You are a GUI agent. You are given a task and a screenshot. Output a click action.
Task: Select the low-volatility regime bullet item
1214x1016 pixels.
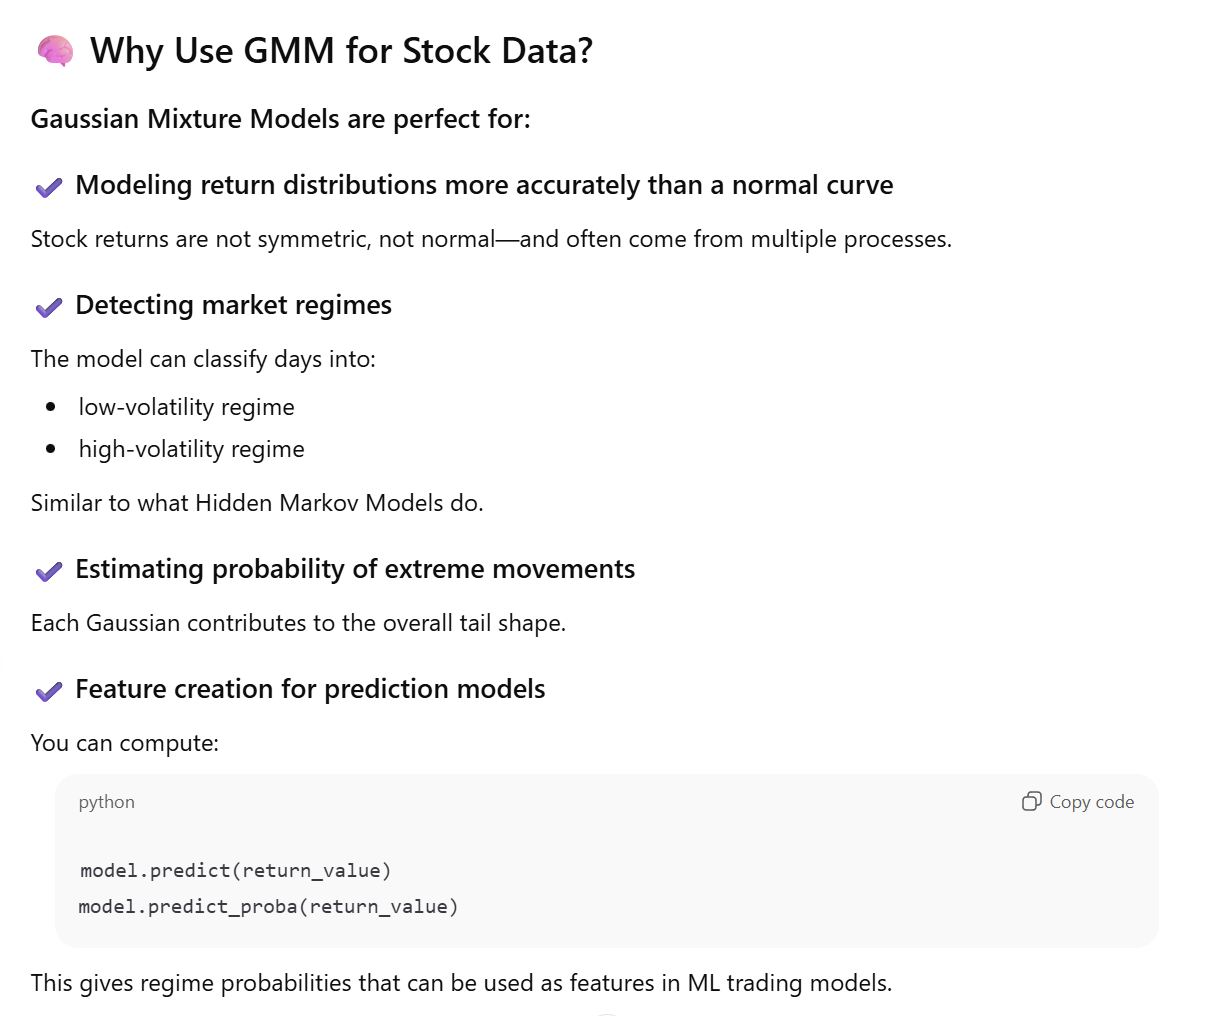coord(186,407)
